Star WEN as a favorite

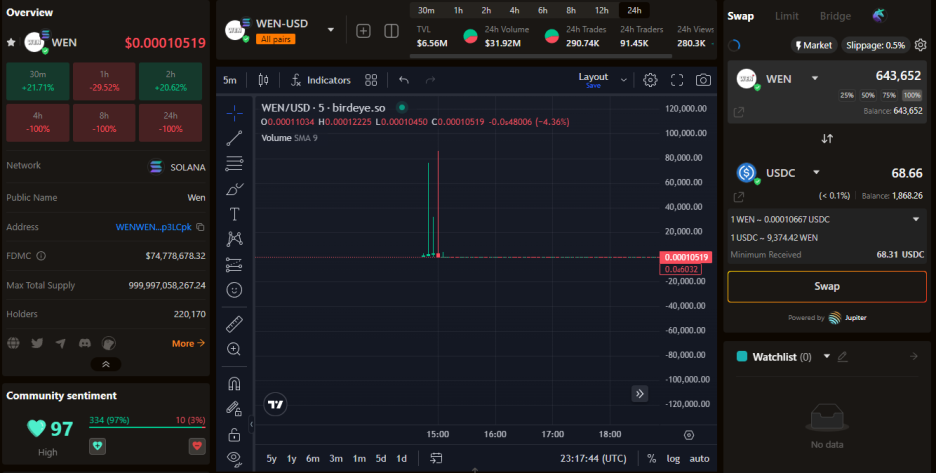click(x=11, y=42)
